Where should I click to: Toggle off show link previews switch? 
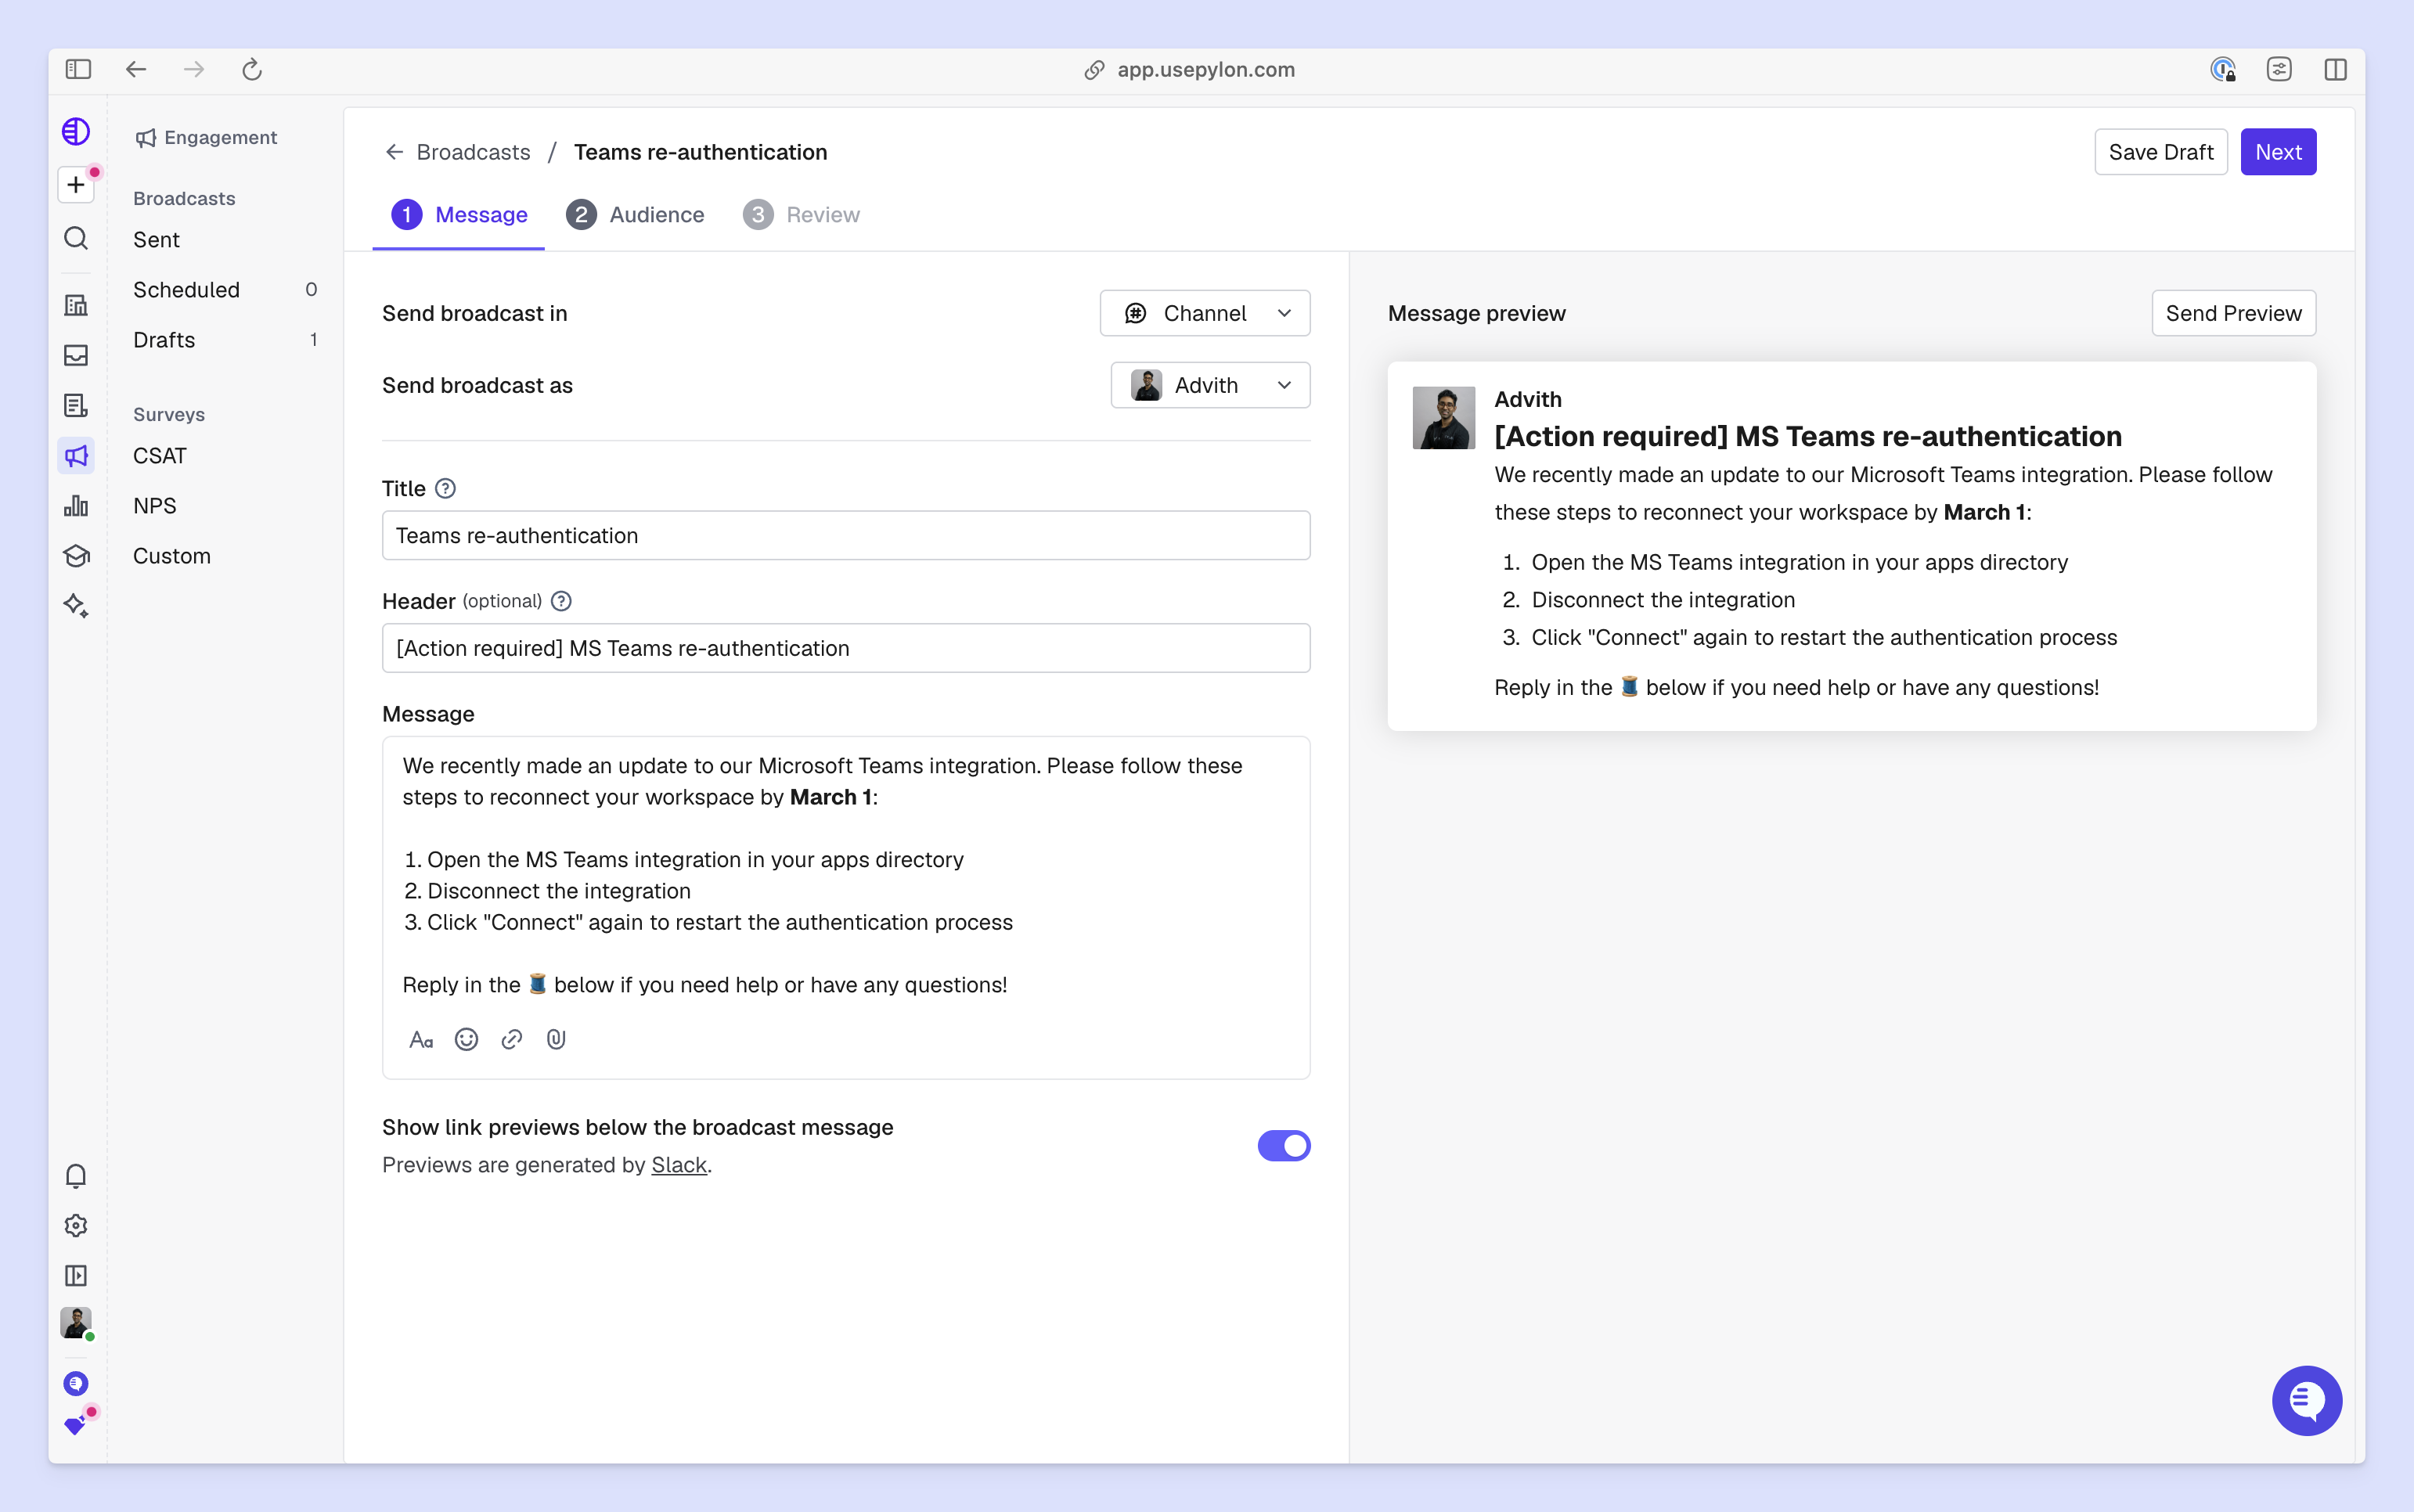click(x=1283, y=1146)
